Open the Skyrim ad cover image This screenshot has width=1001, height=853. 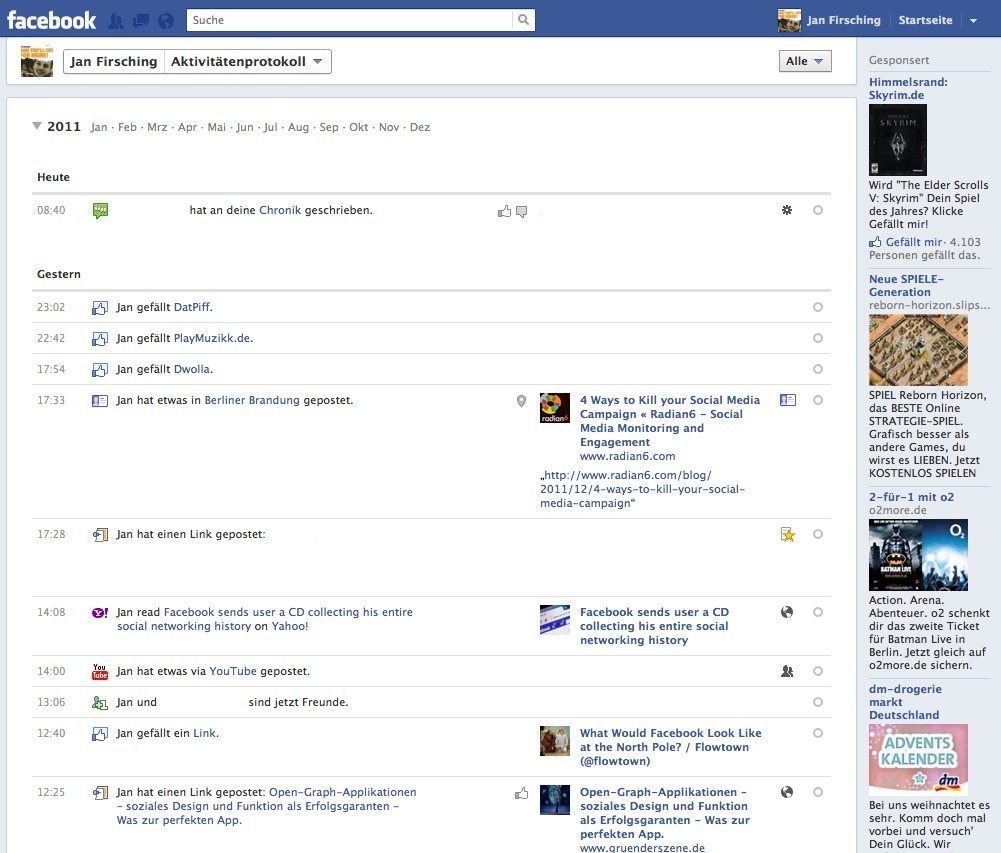898,140
